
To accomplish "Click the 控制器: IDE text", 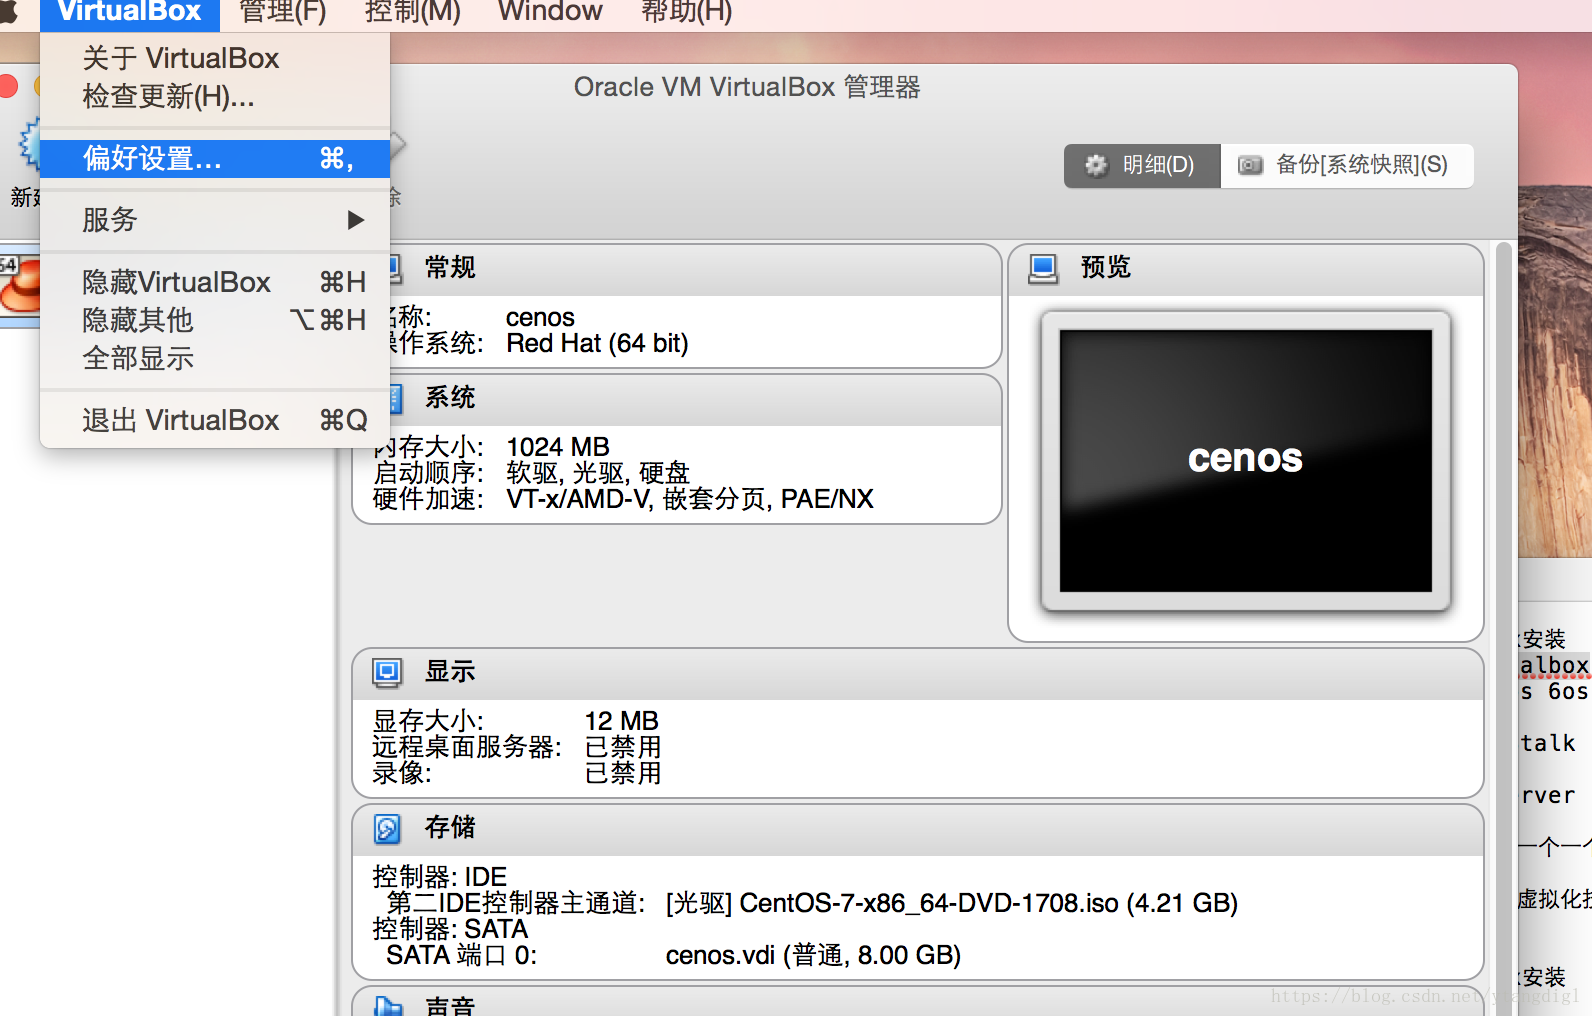I will (x=440, y=877).
